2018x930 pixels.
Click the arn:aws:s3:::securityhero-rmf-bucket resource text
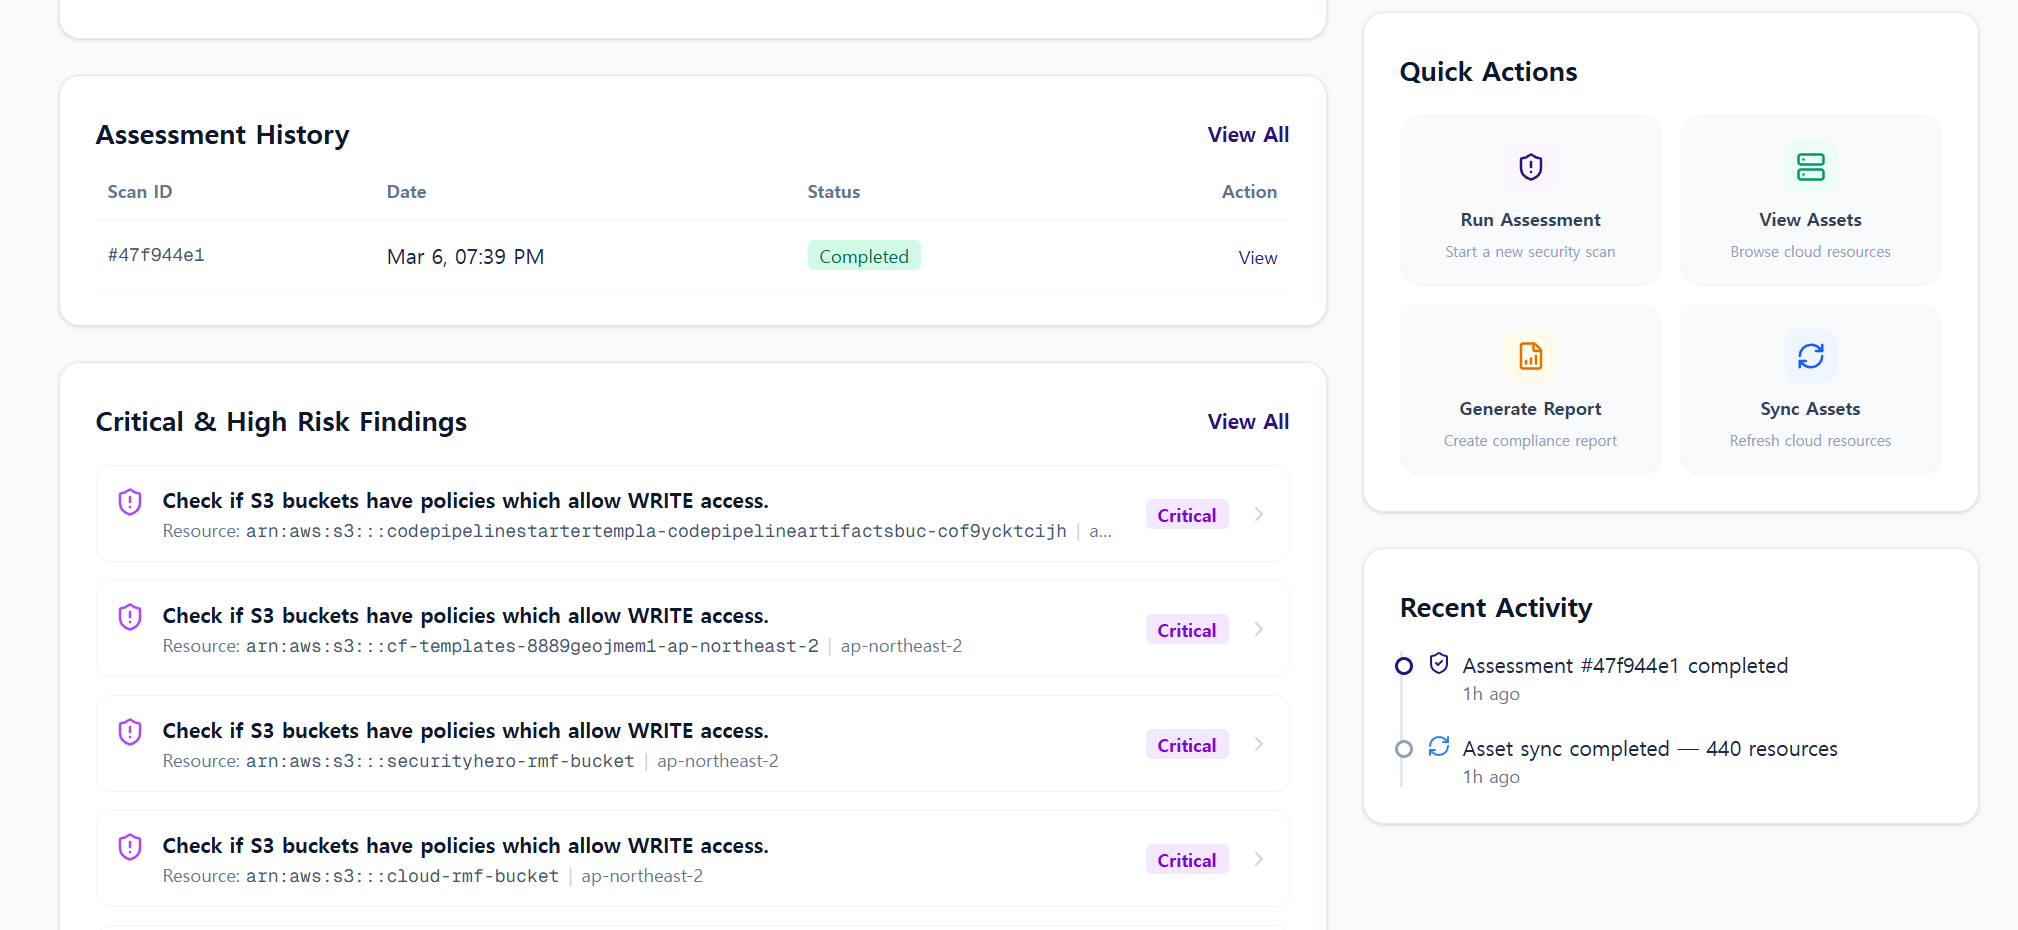click(440, 761)
